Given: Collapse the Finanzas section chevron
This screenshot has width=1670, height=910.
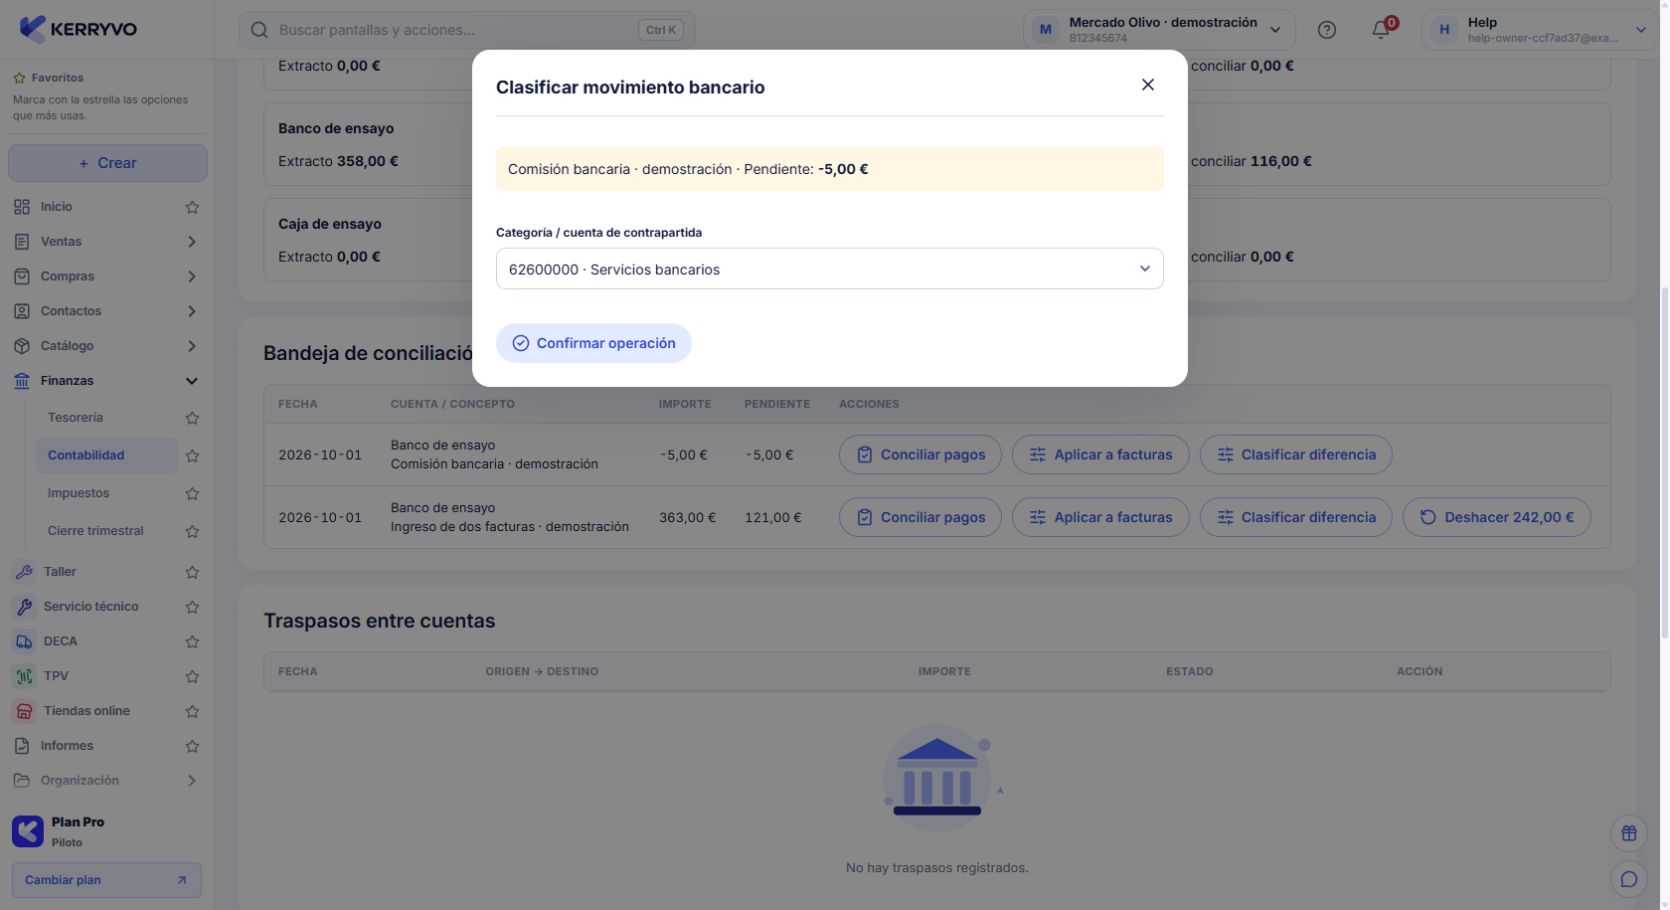Looking at the screenshot, I should (x=192, y=381).
